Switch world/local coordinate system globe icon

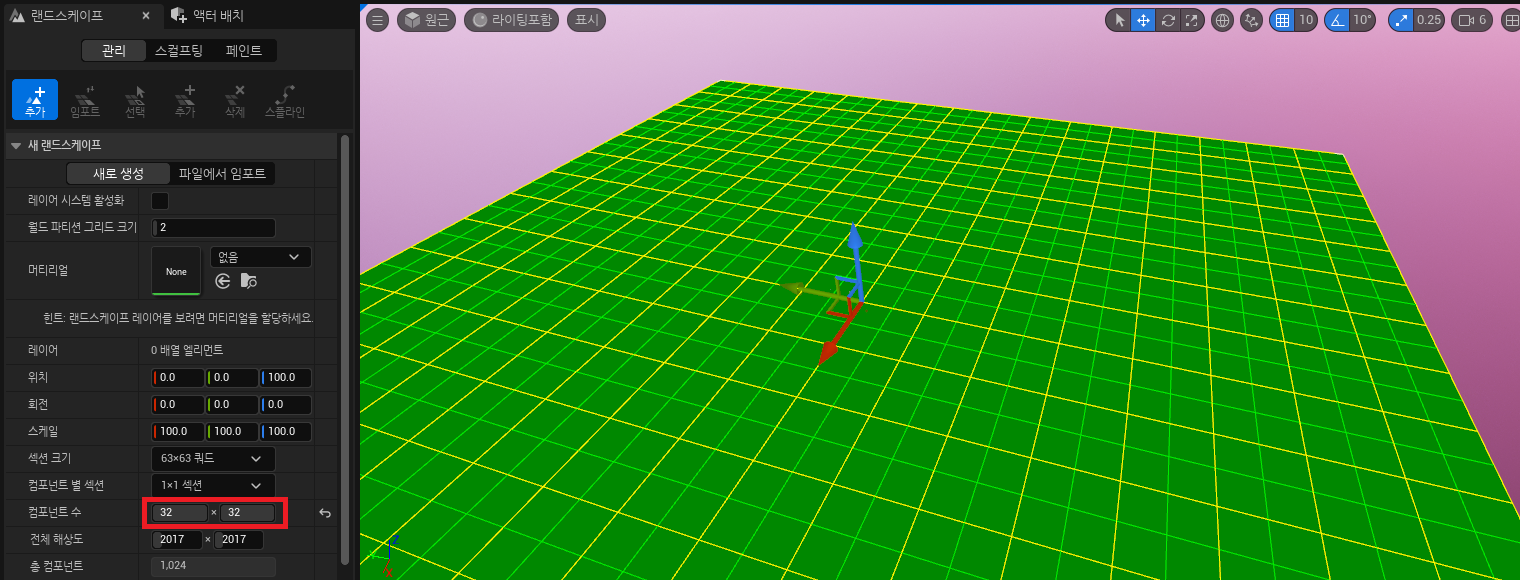[x=1221, y=20]
